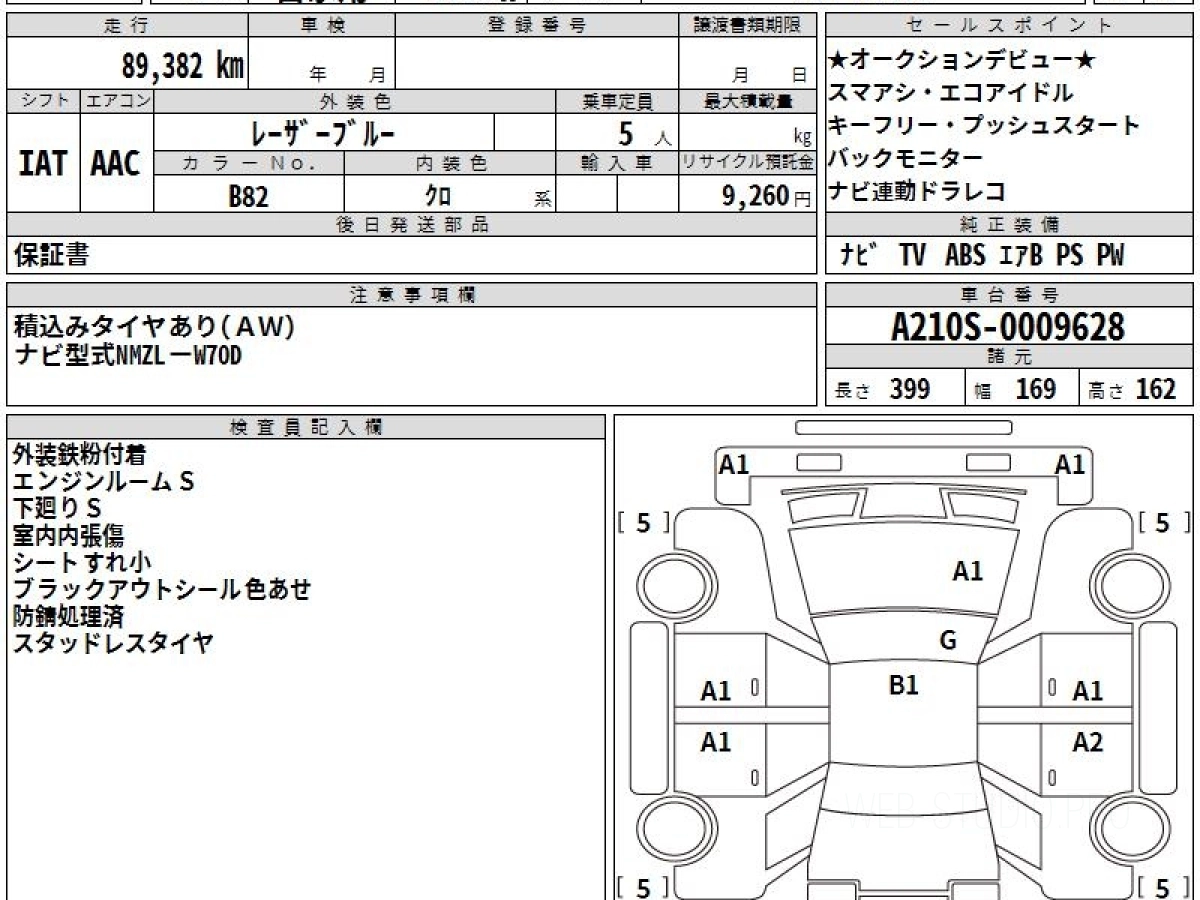Click the 乗車定員 seating capacity header
Screen dimensions: 1200x900
(x=617, y=101)
